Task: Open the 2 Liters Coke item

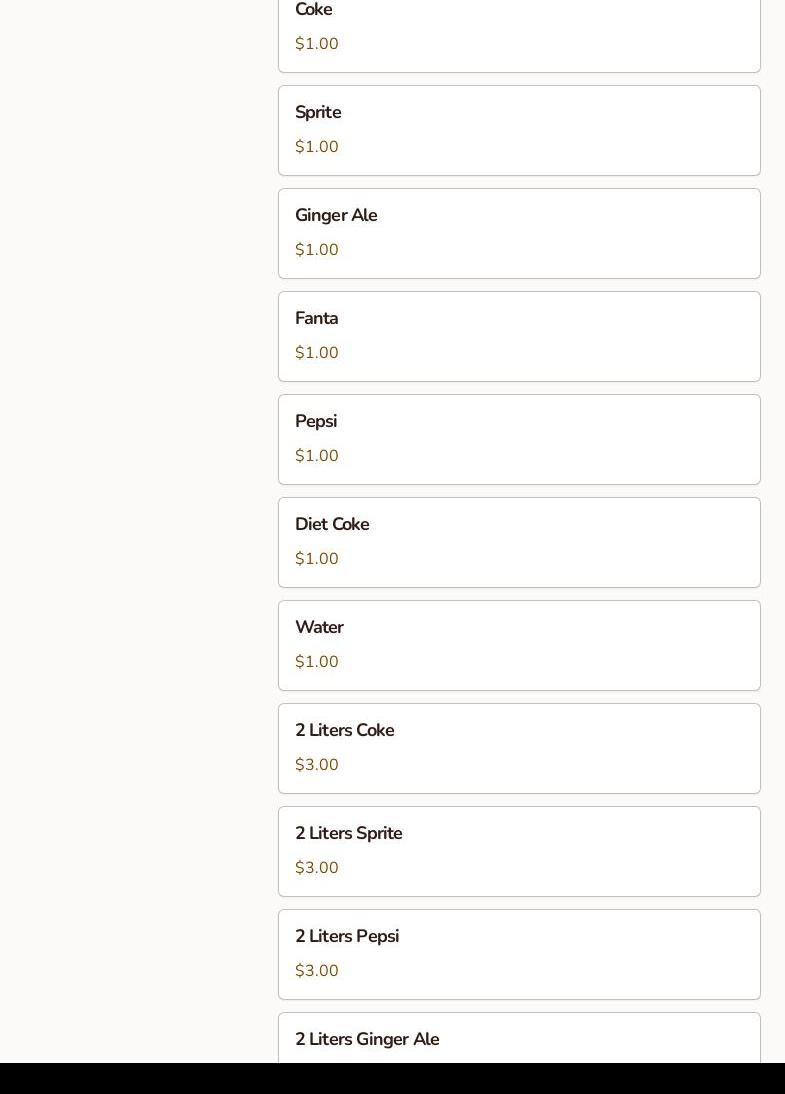Action: pos(519,748)
